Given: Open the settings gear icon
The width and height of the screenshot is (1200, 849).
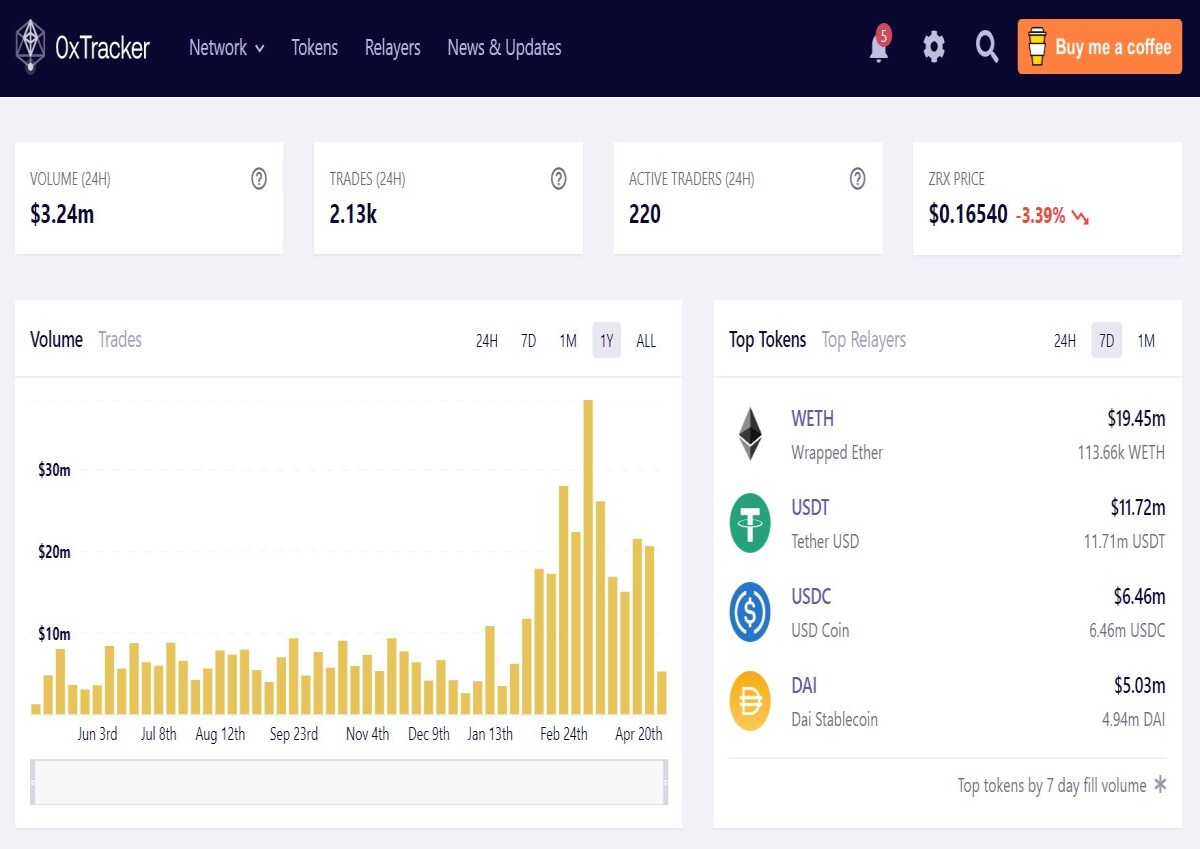Looking at the screenshot, I should point(933,46).
